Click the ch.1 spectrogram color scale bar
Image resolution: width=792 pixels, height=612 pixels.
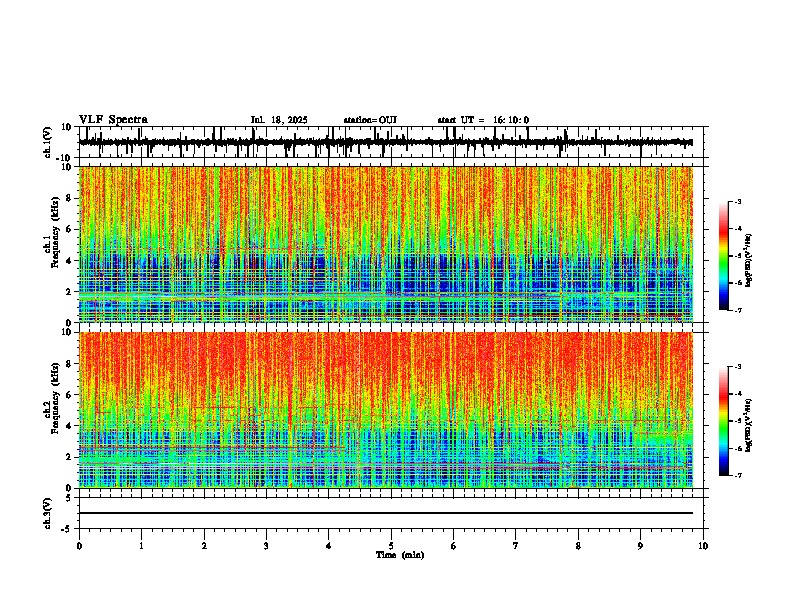pos(724,256)
